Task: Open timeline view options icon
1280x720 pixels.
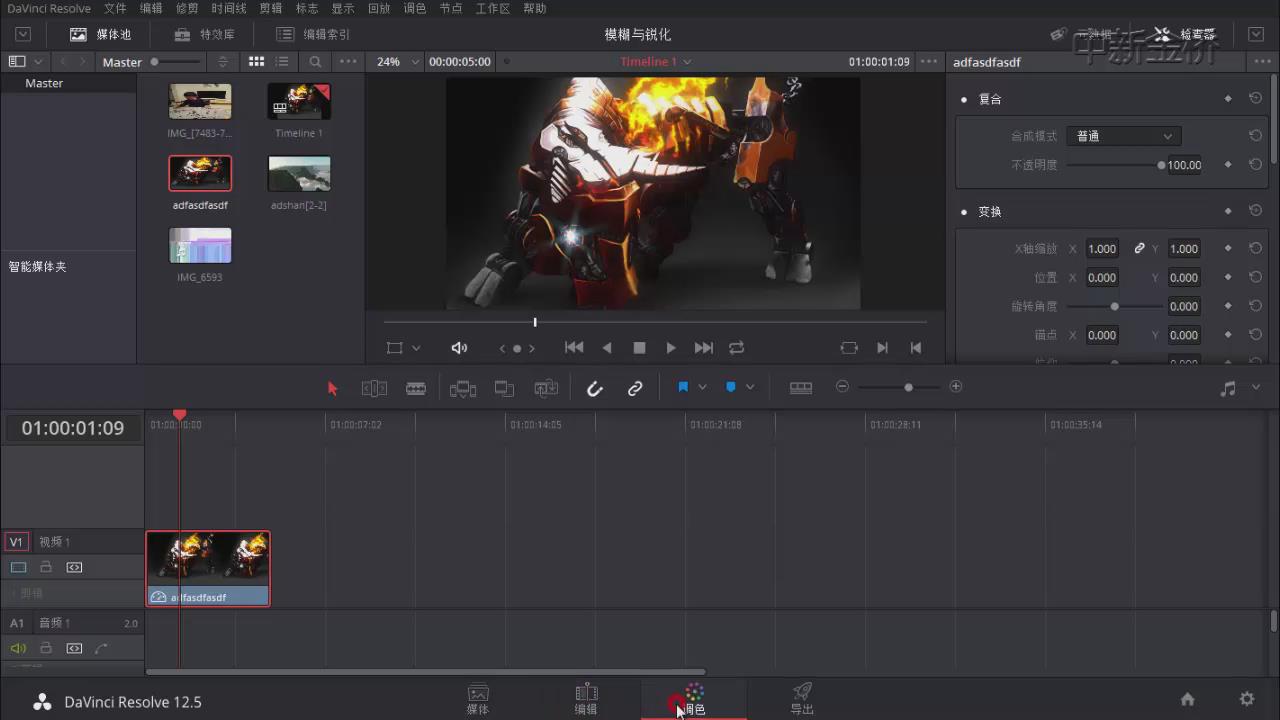Action: tap(801, 387)
